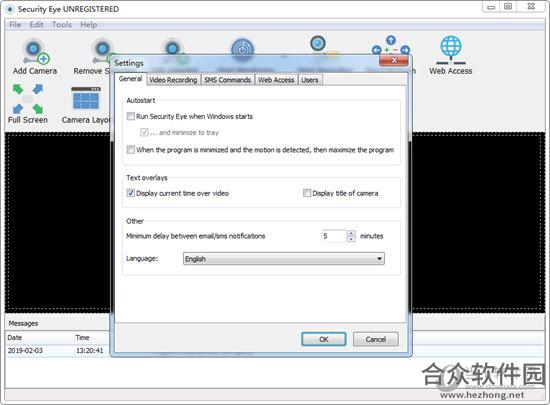Image resolution: width=550 pixels, height=405 pixels.
Task: Click the black camera view area on the right
Action: [x=478, y=223]
